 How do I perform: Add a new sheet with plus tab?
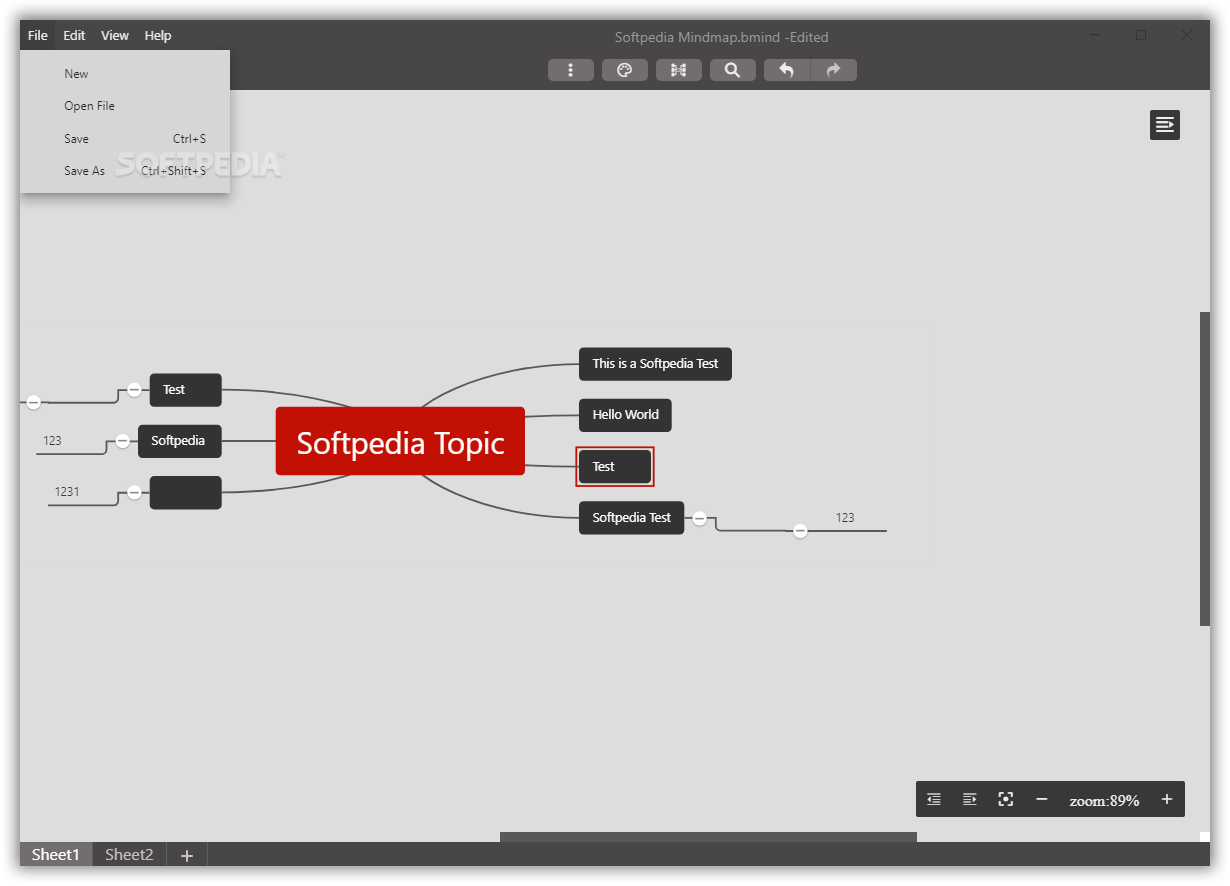(187, 855)
